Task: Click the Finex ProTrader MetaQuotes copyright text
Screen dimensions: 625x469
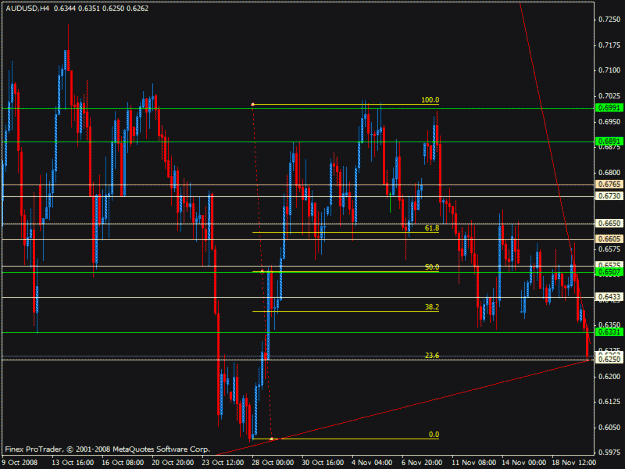Action: (x=107, y=449)
